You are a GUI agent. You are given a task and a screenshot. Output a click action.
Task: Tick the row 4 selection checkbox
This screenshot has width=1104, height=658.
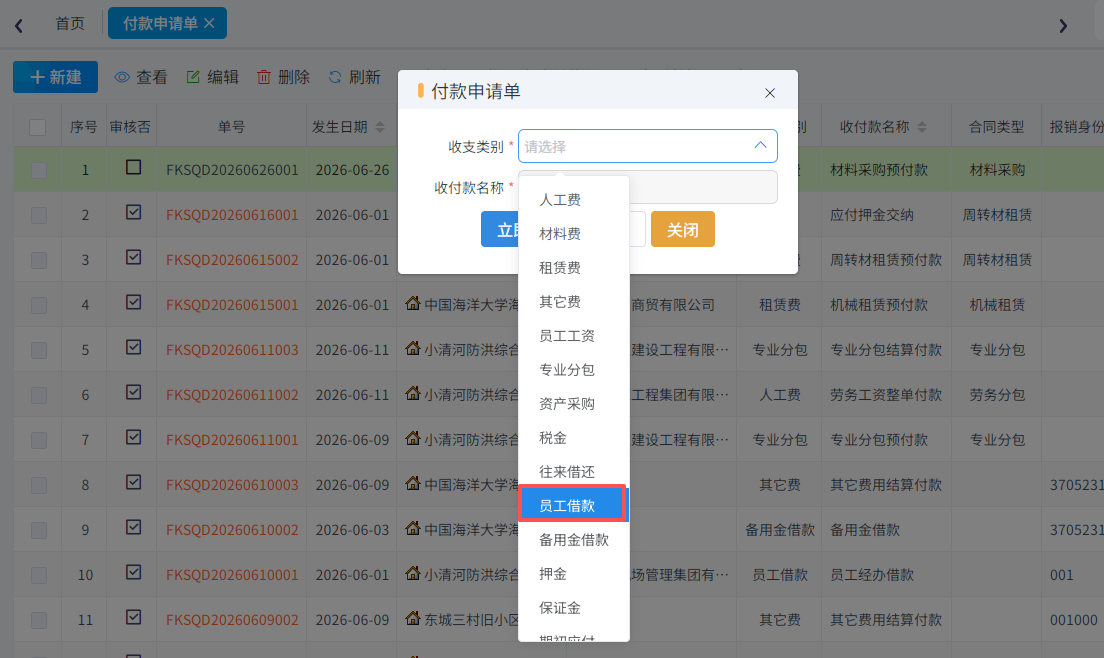(39, 305)
